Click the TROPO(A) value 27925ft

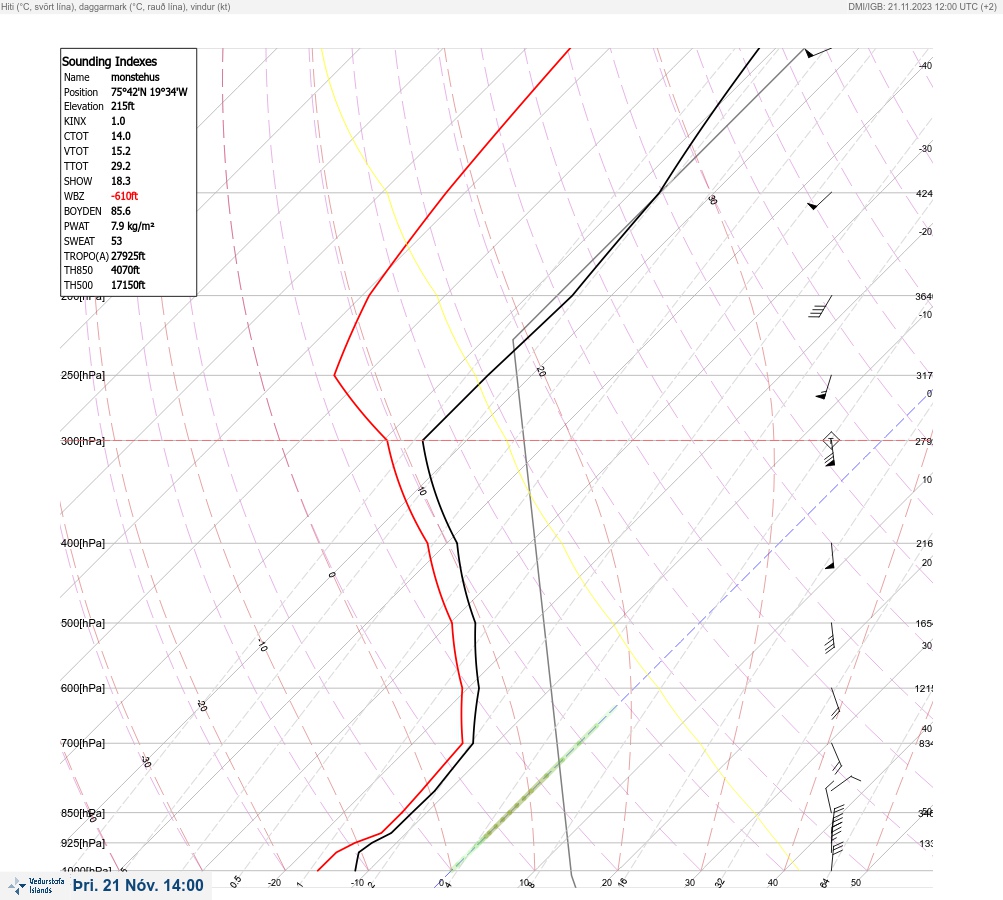point(128,256)
